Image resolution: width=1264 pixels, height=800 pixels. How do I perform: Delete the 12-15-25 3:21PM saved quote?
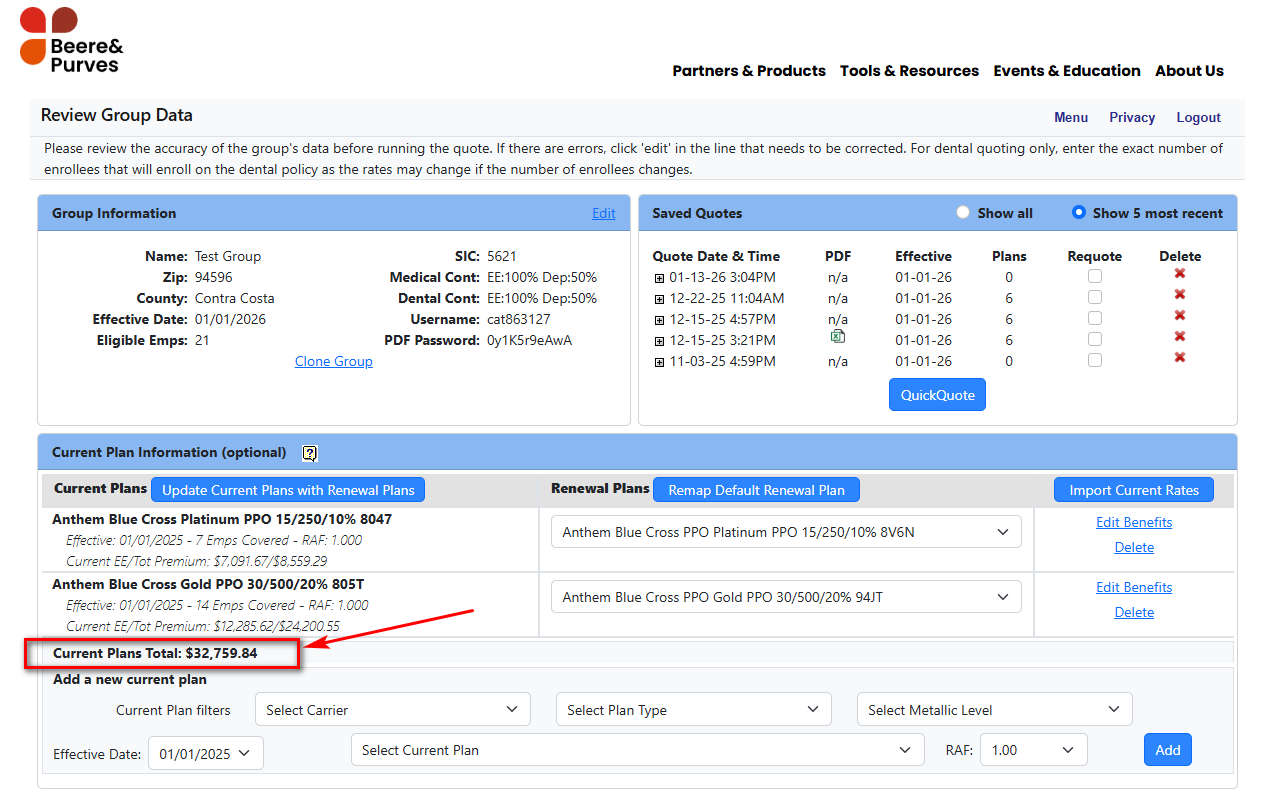pos(1180,337)
